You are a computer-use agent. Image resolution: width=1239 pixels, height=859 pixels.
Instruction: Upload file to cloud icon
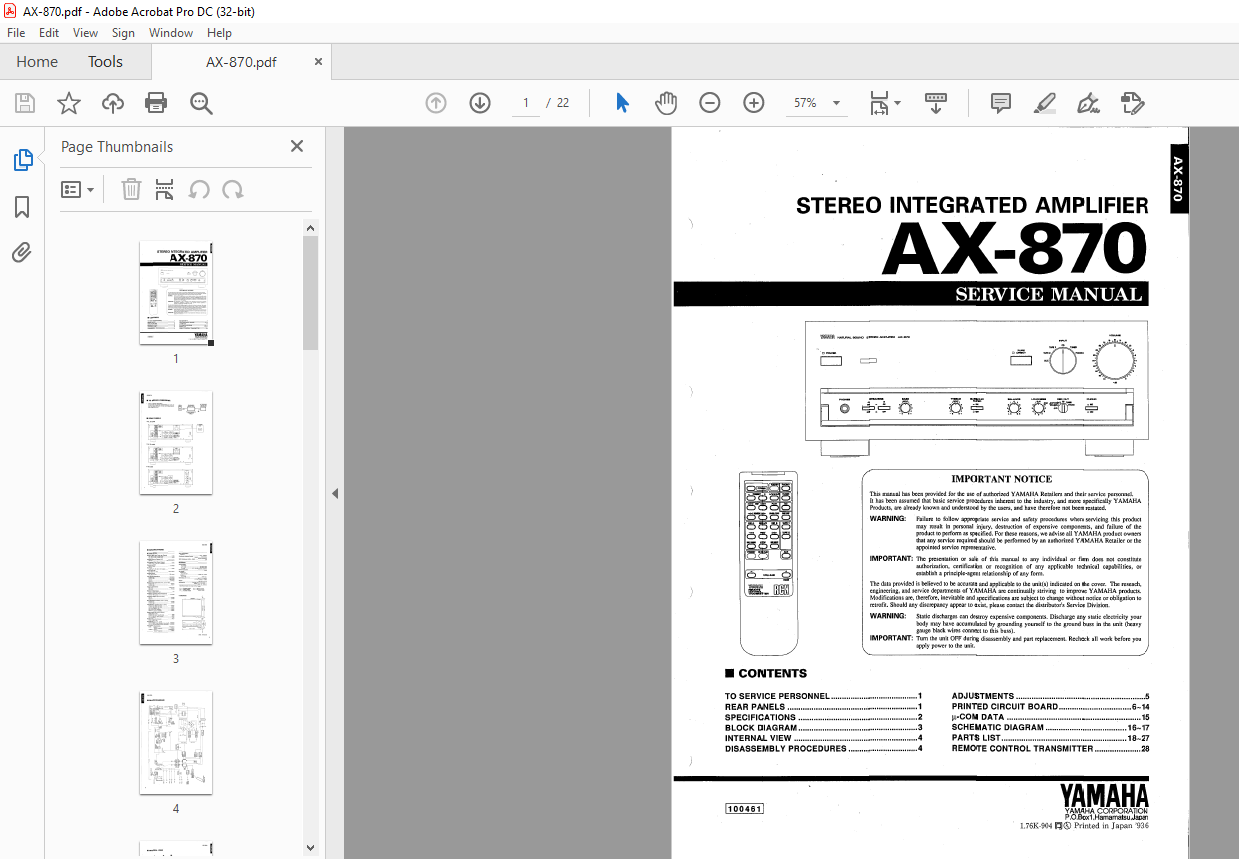(113, 103)
